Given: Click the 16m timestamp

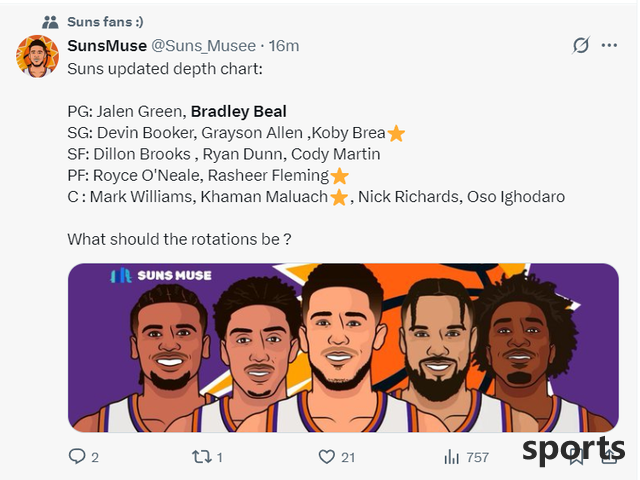Looking at the screenshot, I should 284,46.
